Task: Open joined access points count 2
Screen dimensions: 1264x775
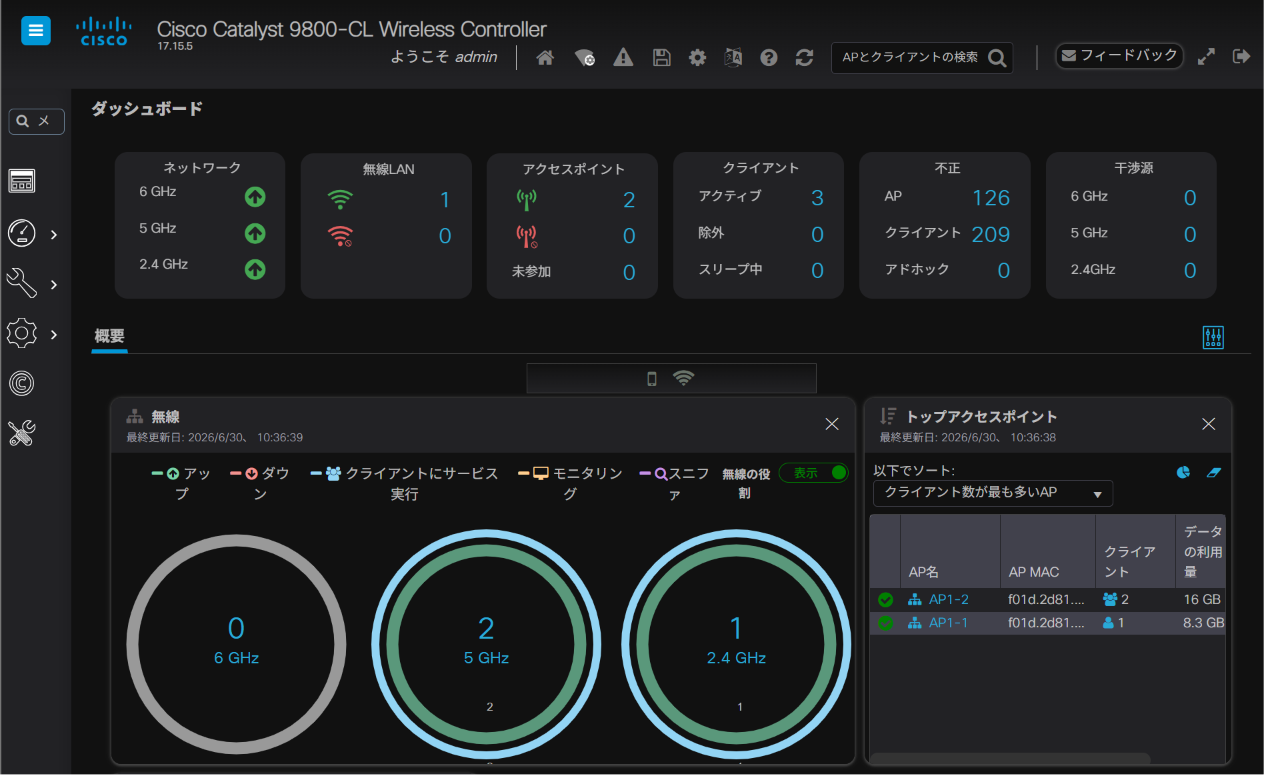Action: pyautogui.click(x=629, y=200)
